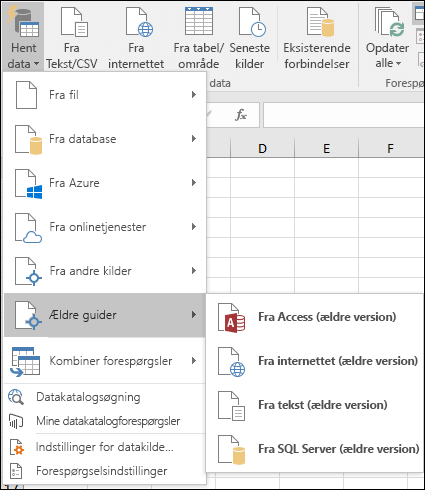Click the Indstillinger for datakilde gear icon
The width and height of the screenshot is (425, 490).
tap(16, 447)
